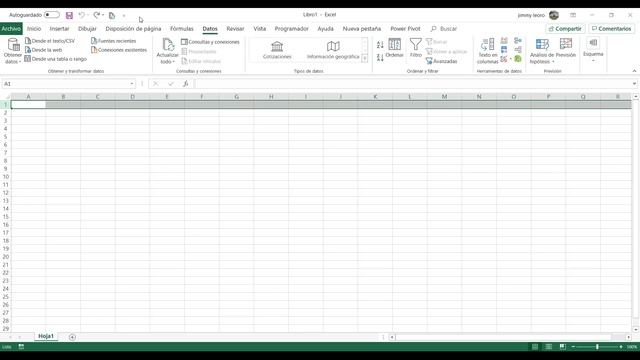Open Avanzadas filter options
This screenshot has width=640, height=360.
(441, 61)
